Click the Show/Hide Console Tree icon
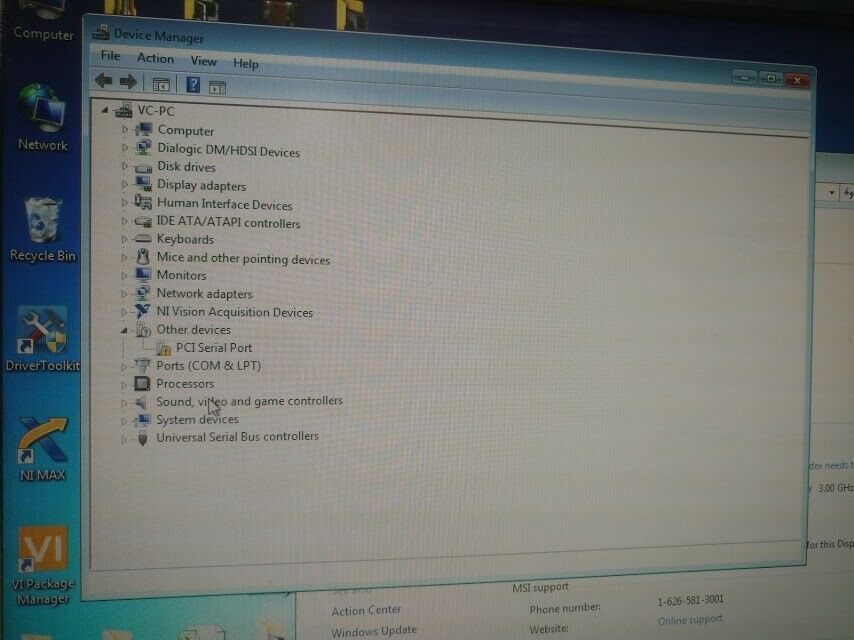 161,84
